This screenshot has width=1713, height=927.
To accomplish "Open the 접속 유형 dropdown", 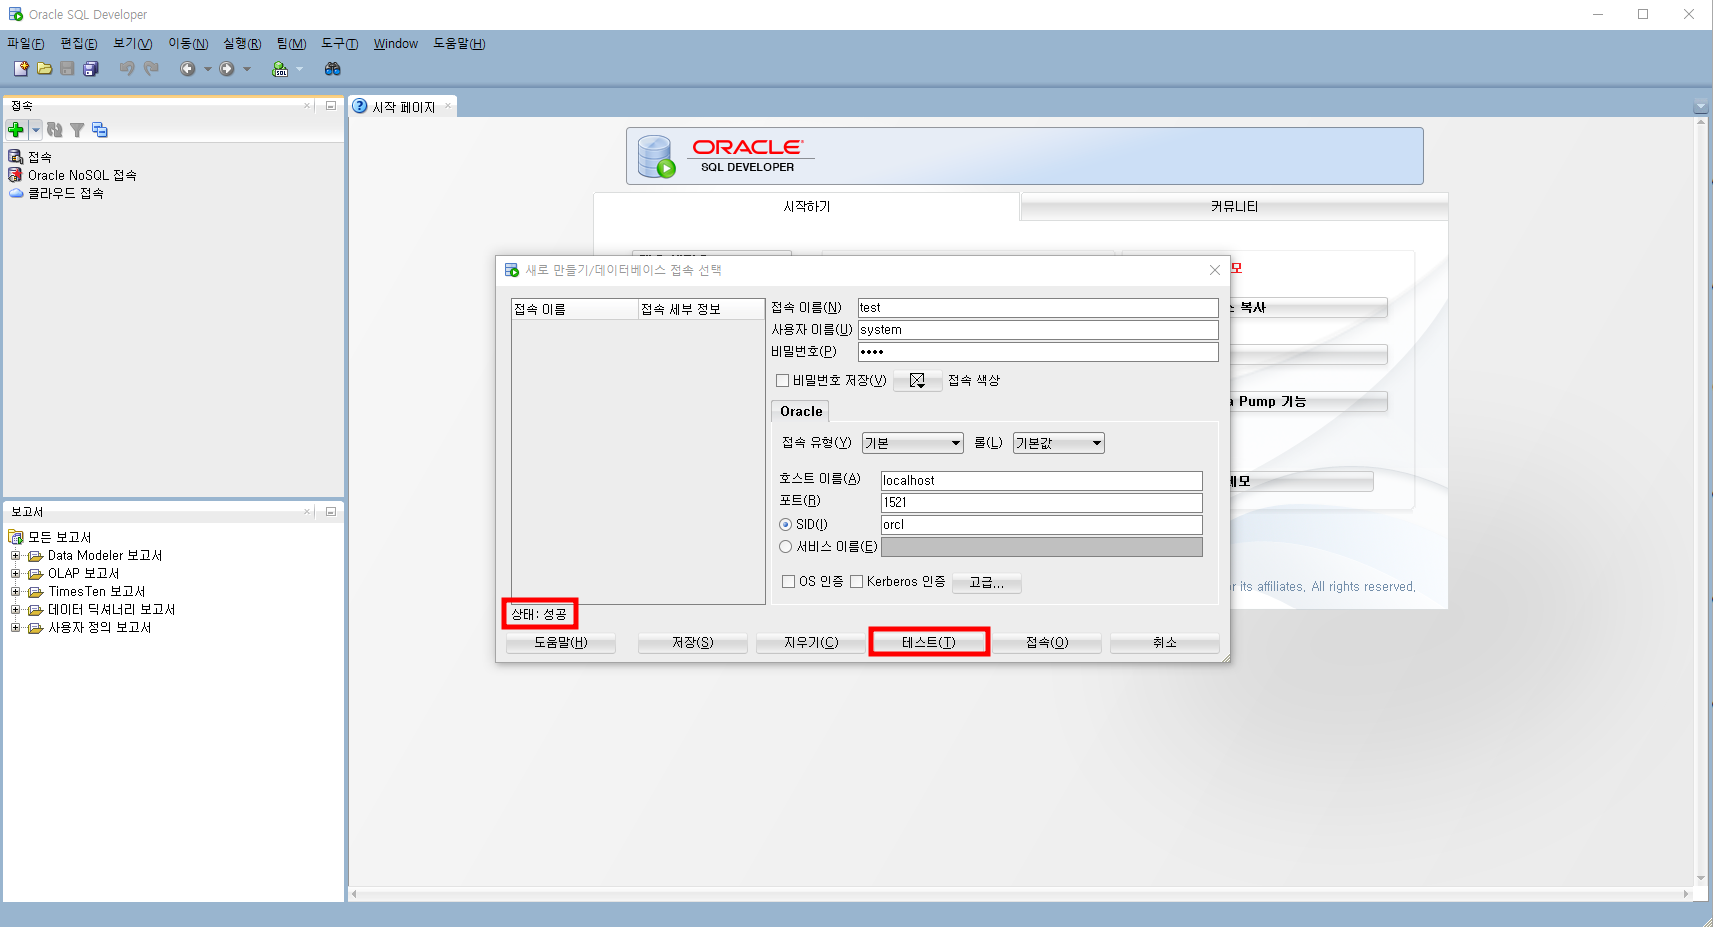I will point(913,443).
